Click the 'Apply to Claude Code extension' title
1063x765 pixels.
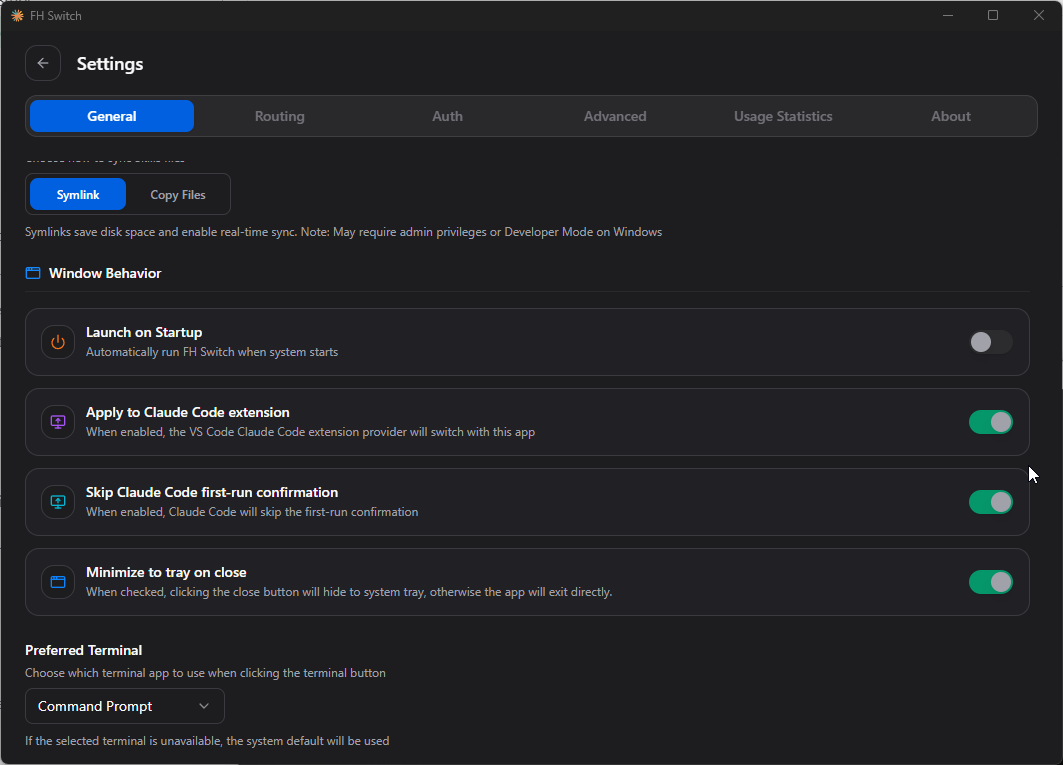coord(188,412)
